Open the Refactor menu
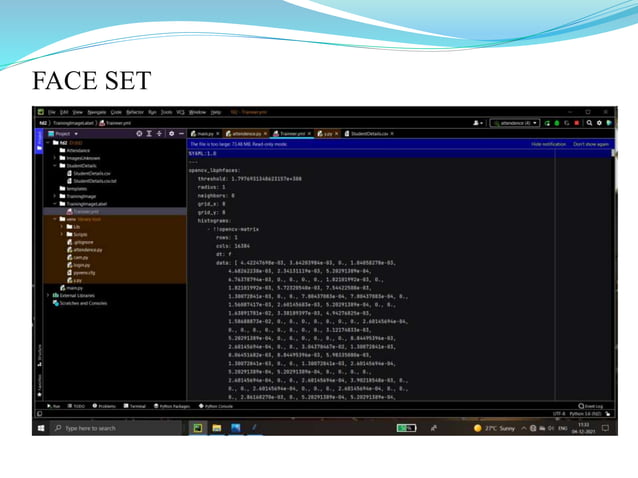This screenshot has width=638, height=478. [x=135, y=112]
